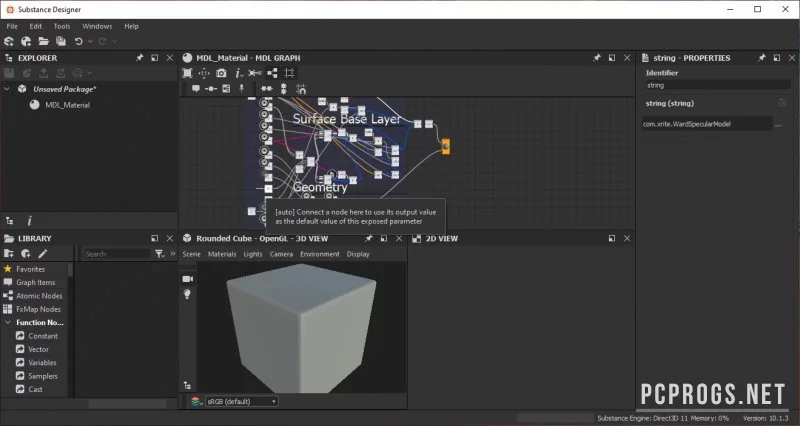Image resolution: width=800 pixels, height=426 pixels.
Task: Click the New Substance icon in main toolbar
Action: pyautogui.click(x=9, y=41)
